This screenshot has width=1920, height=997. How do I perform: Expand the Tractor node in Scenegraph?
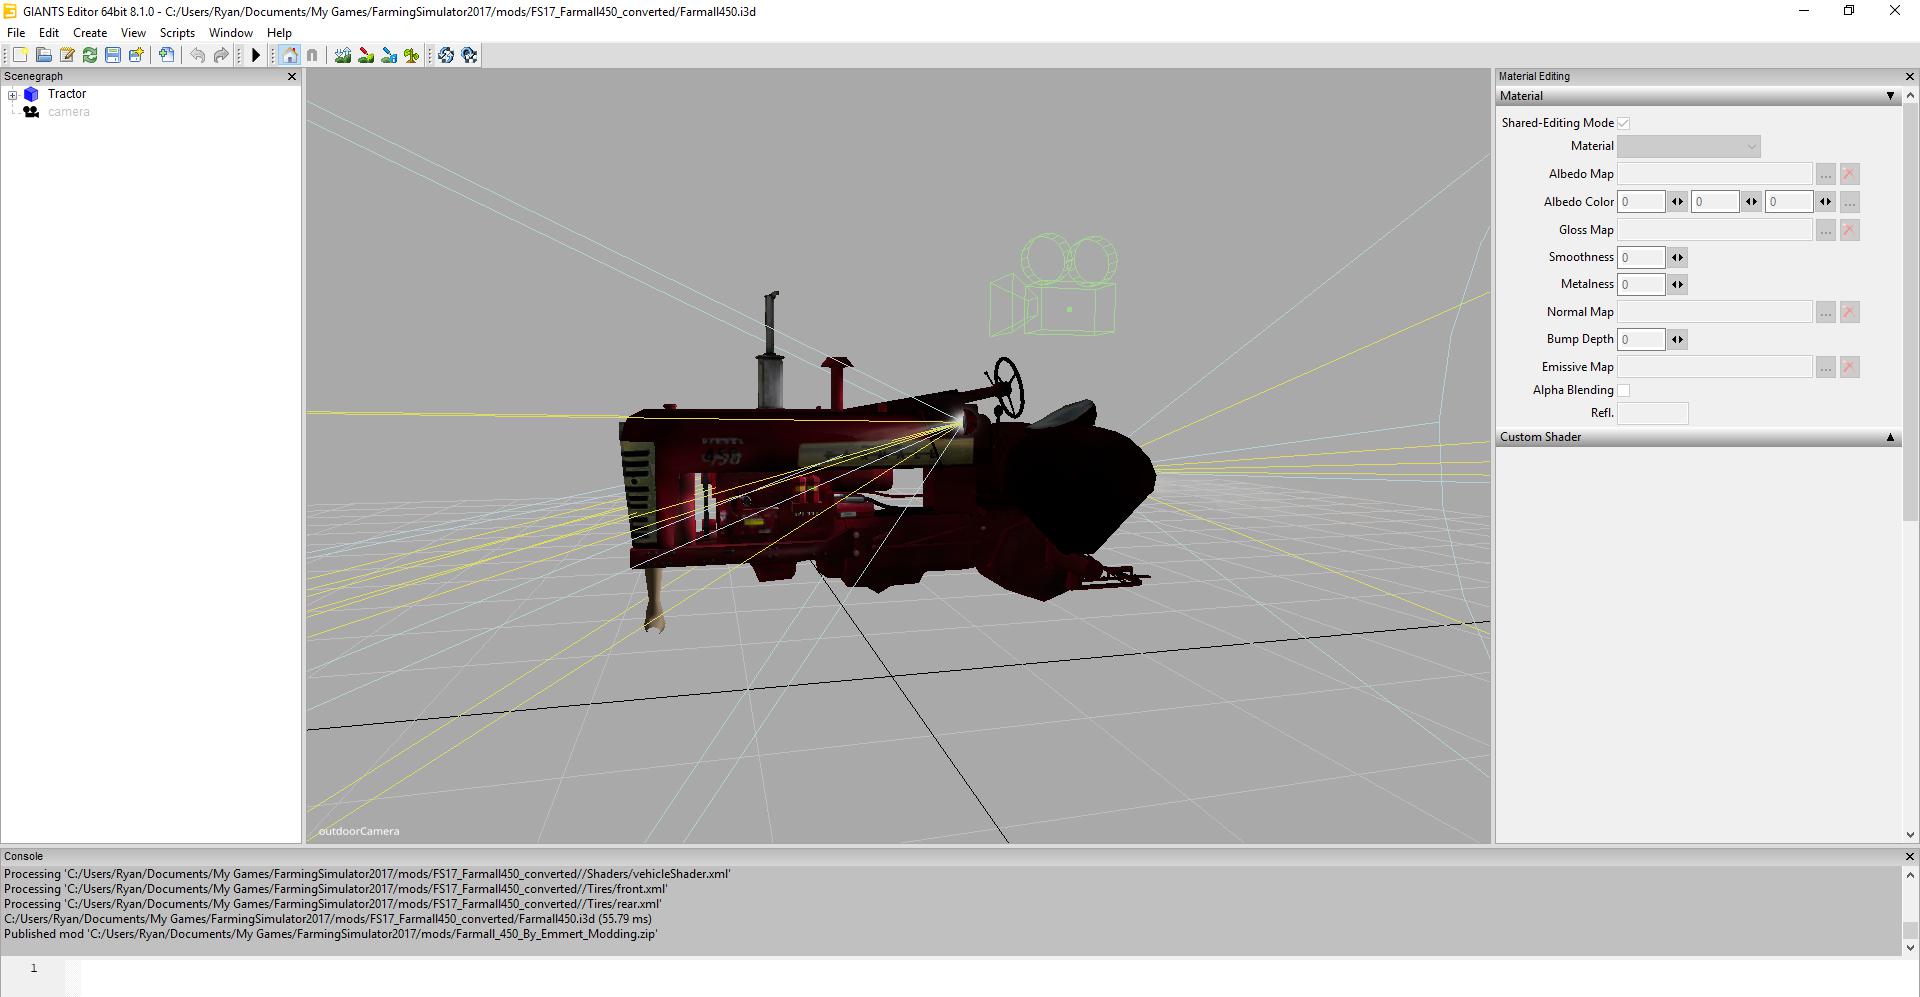[x=13, y=95]
